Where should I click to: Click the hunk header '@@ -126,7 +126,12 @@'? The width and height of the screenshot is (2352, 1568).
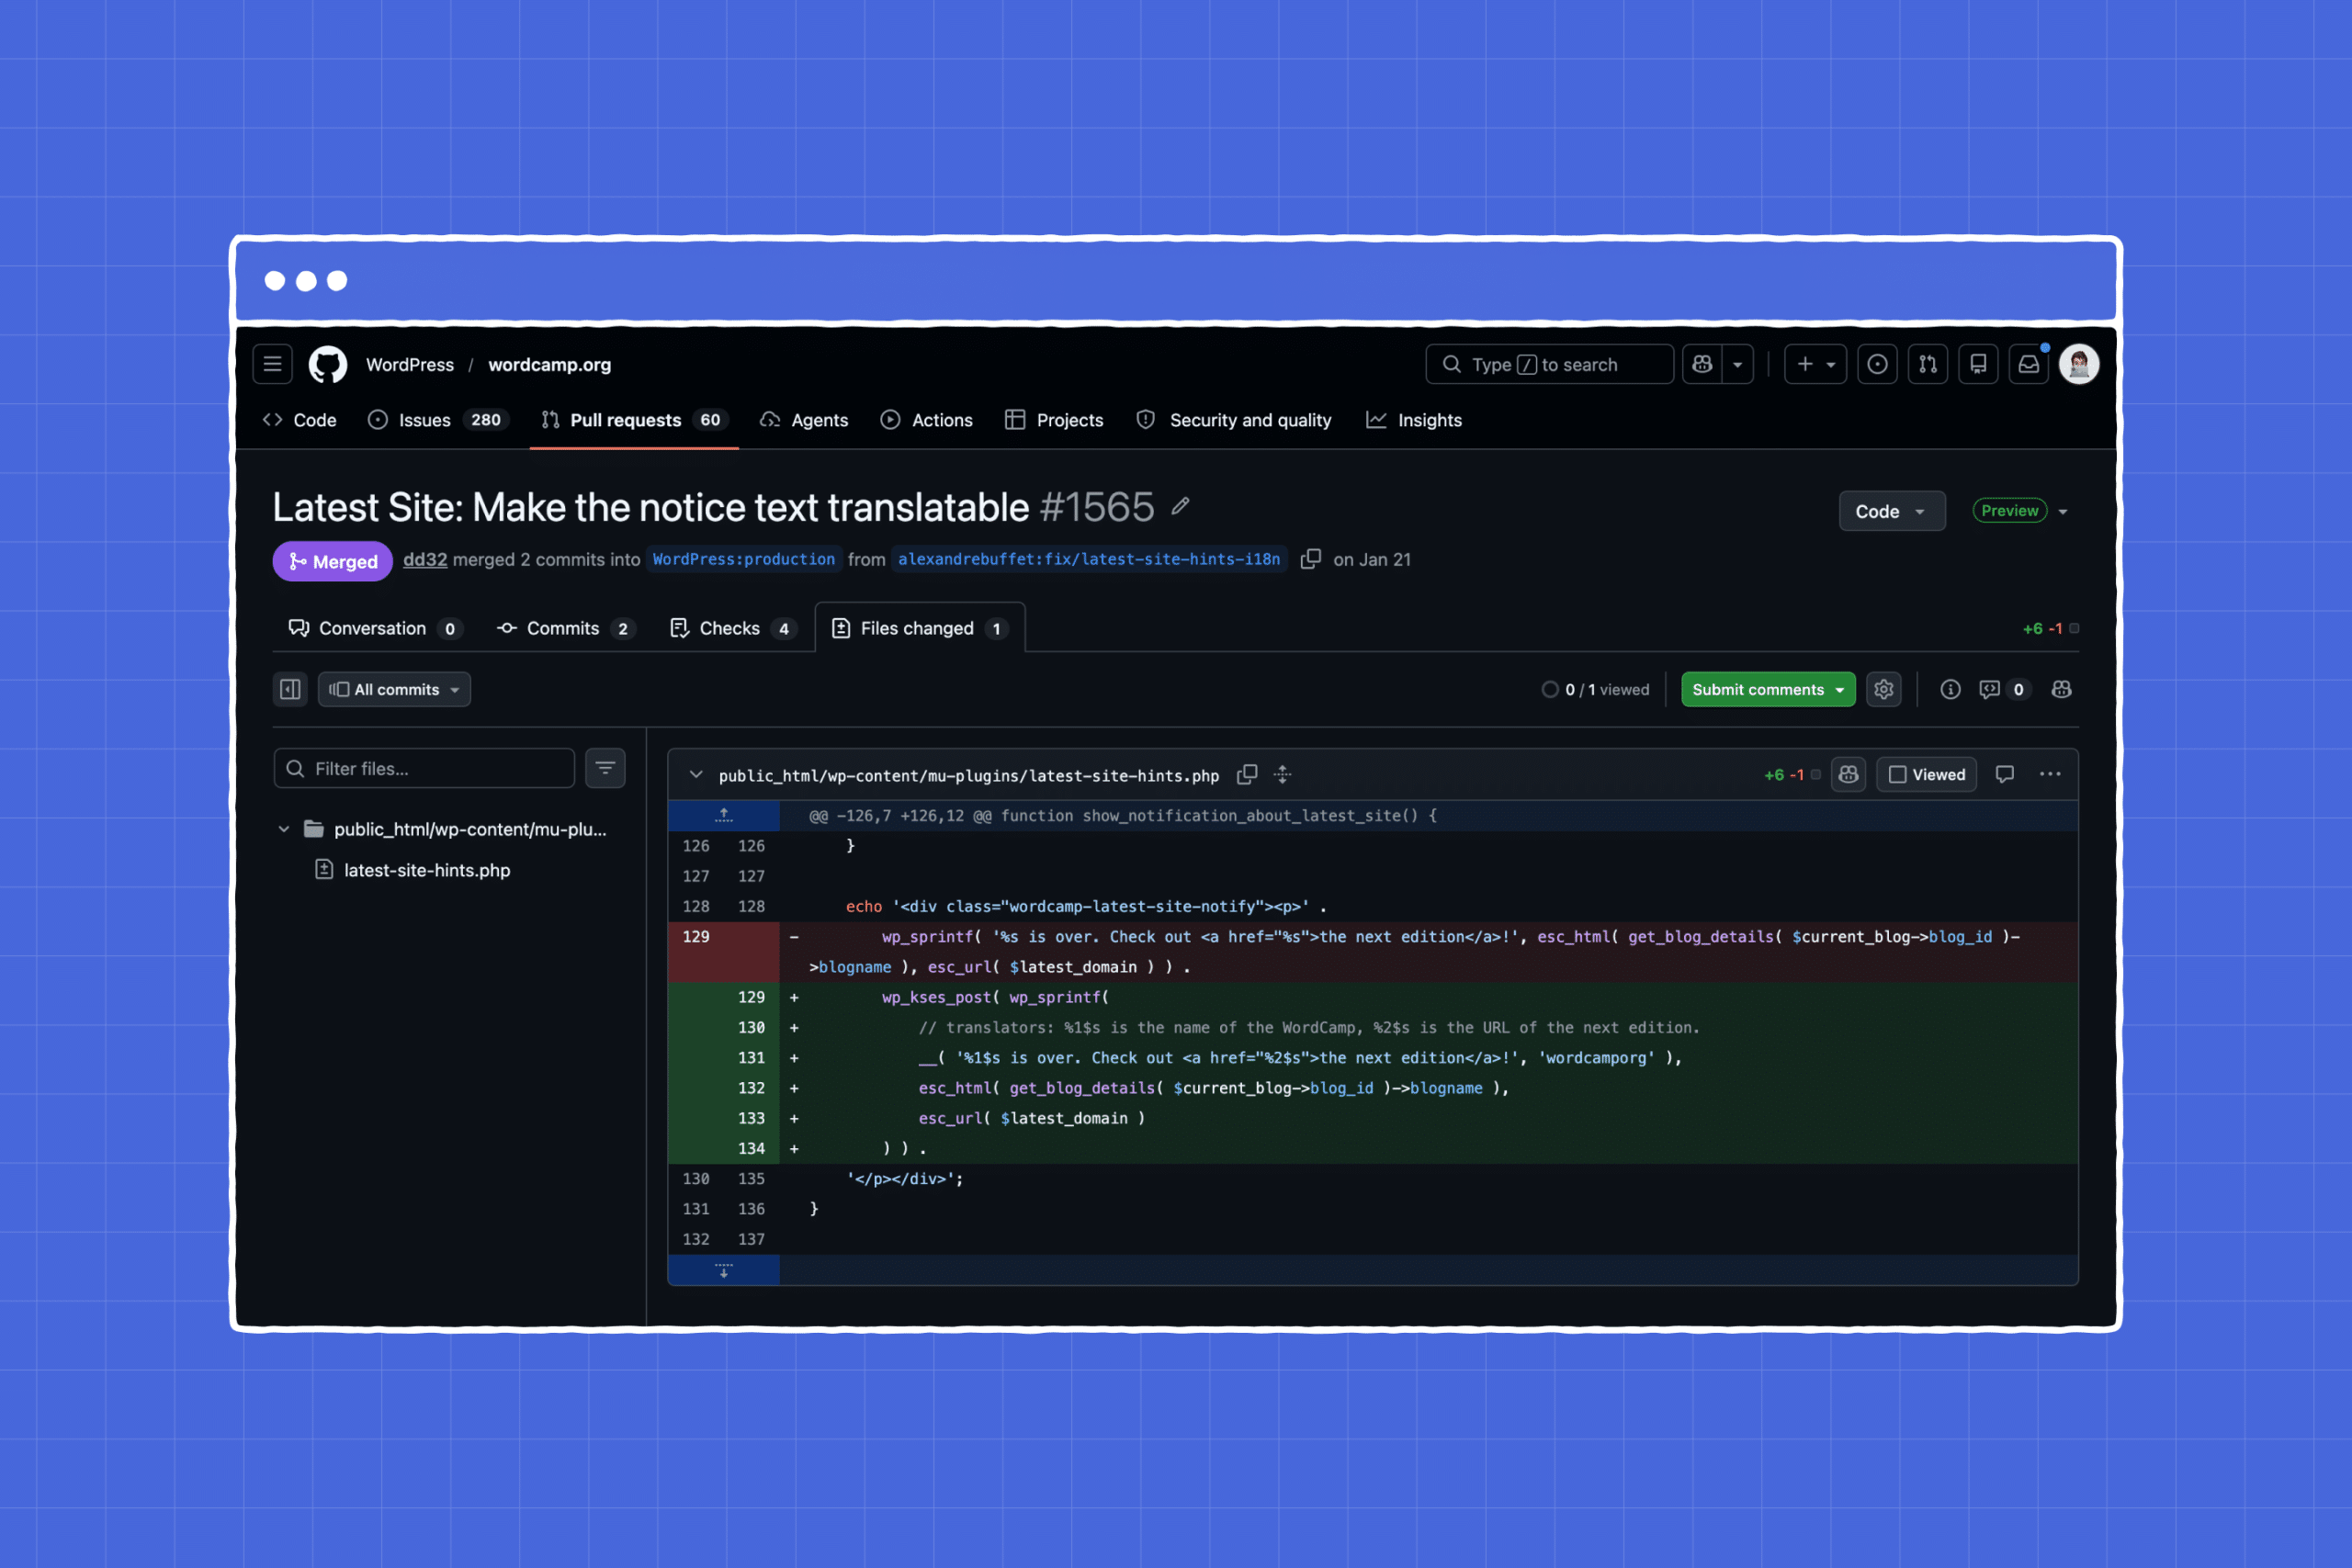click(1123, 816)
